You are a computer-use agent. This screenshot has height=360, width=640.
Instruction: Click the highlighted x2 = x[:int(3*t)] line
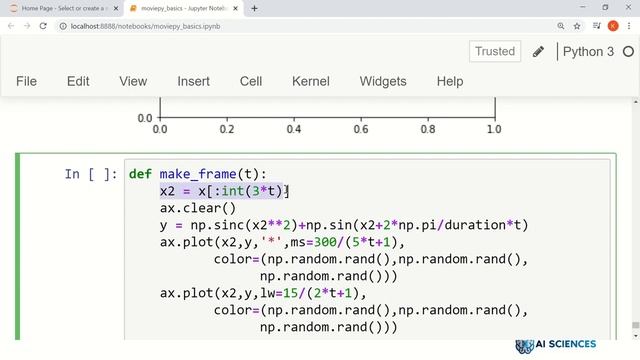click(x=224, y=191)
